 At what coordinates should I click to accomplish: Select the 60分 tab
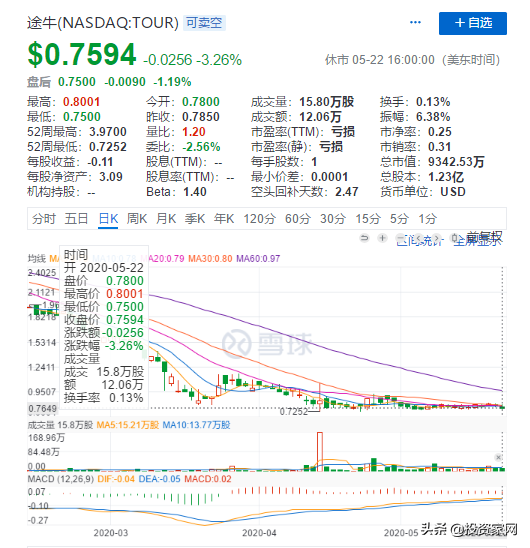tap(298, 219)
